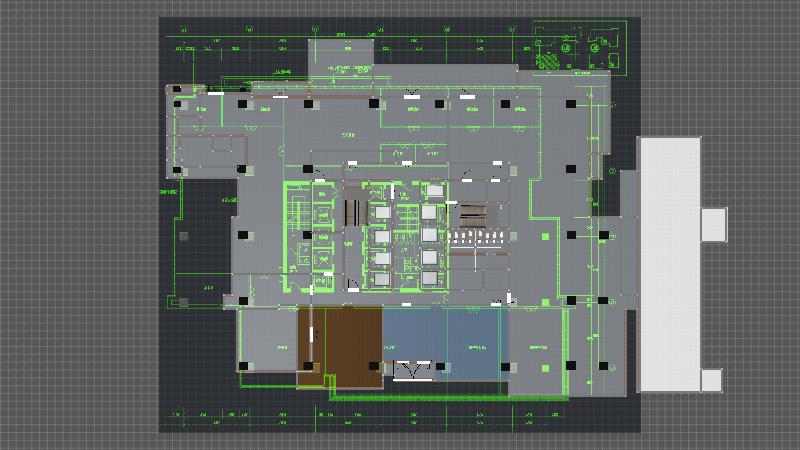This screenshot has height=450, width=800.
Task: Click small white annex on building's right side
Action: 713,223
